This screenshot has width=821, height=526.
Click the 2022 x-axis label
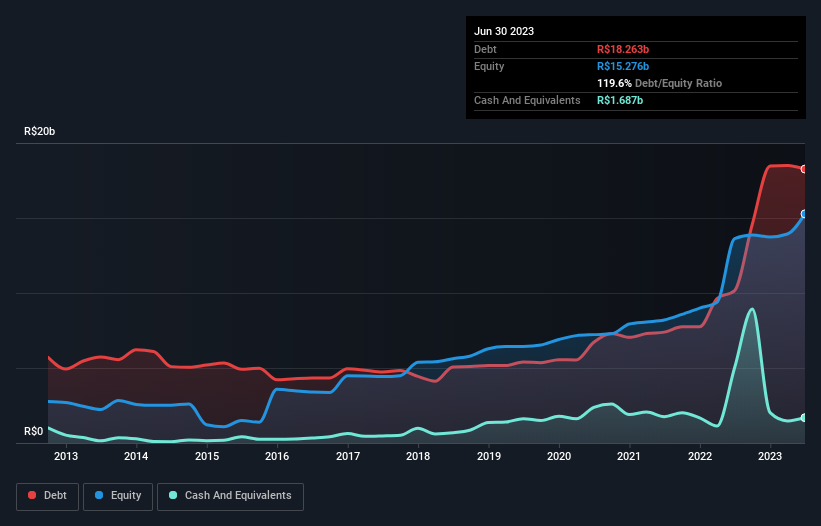[x=700, y=456]
